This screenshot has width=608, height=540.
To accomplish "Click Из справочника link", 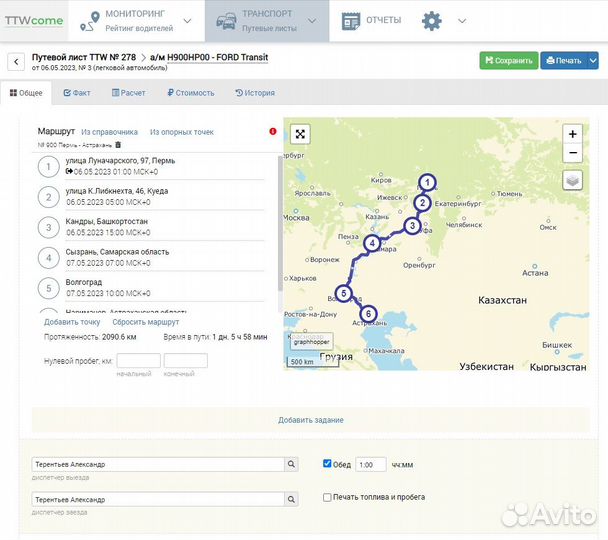I will (109, 132).
